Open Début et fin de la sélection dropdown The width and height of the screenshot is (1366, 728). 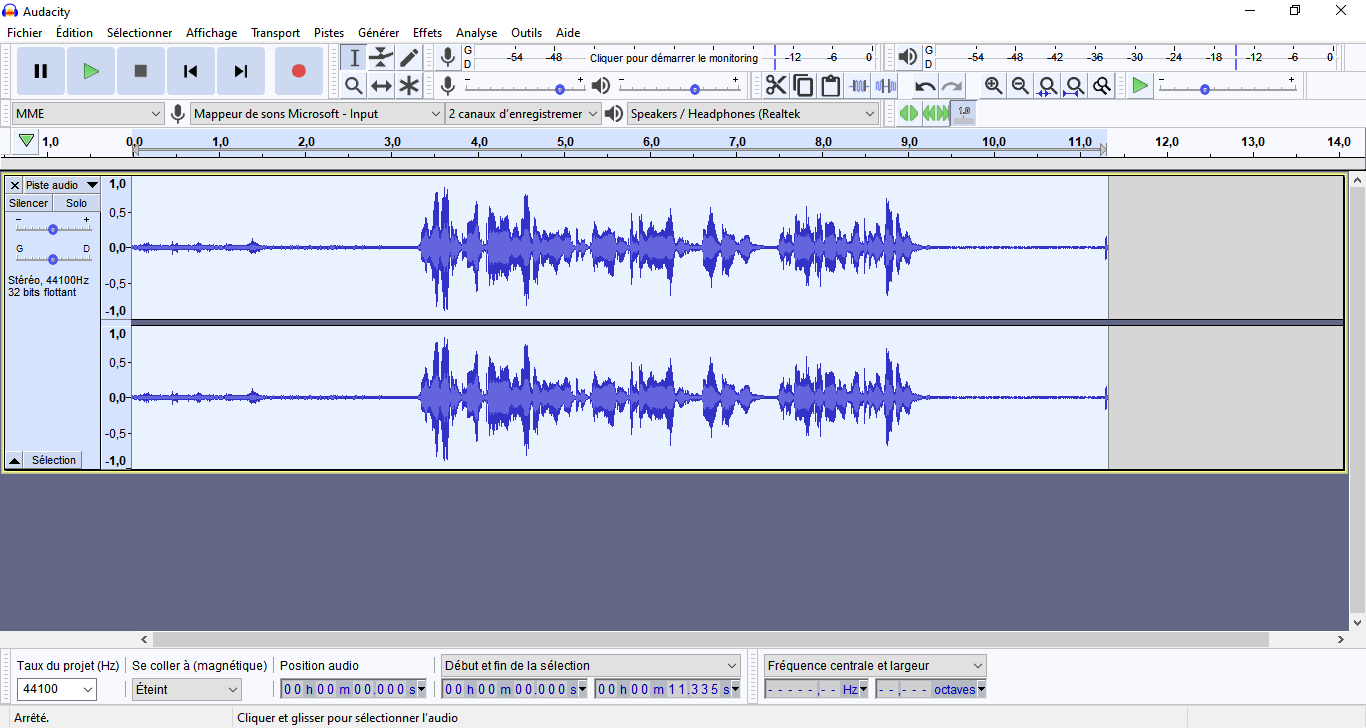(x=591, y=665)
